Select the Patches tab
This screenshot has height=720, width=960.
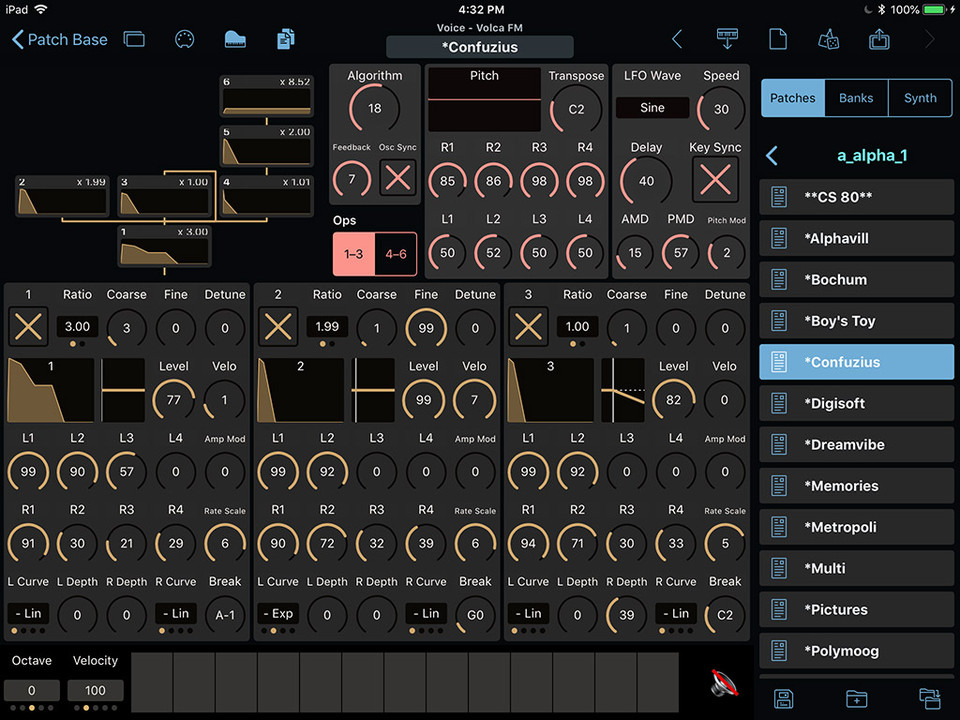(x=792, y=98)
